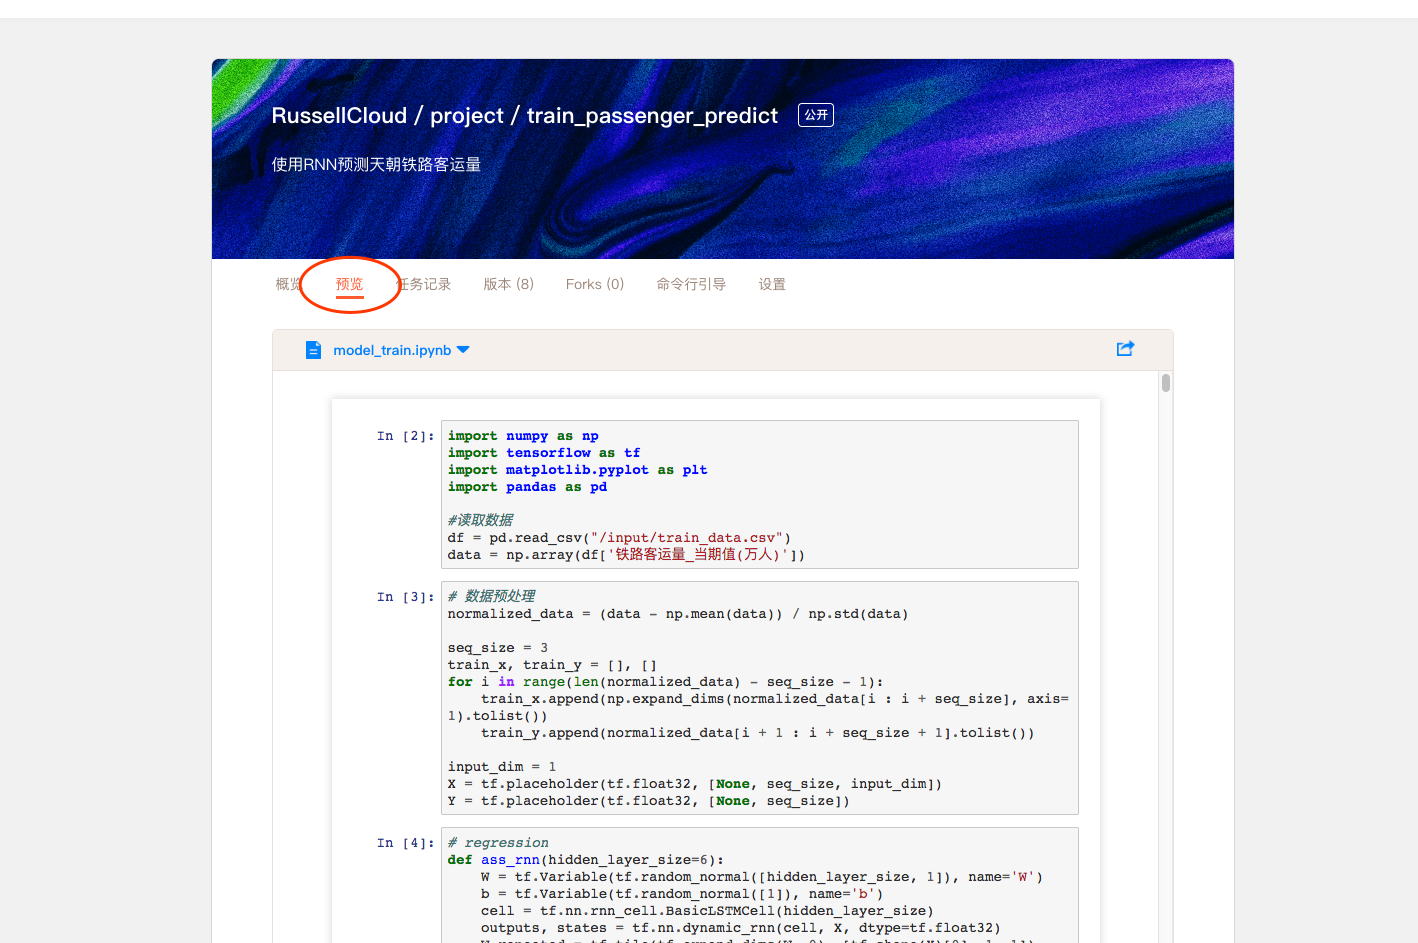Screen dimensions: 1418x943
Task: View the Forks (0) tab
Action: click(x=594, y=285)
